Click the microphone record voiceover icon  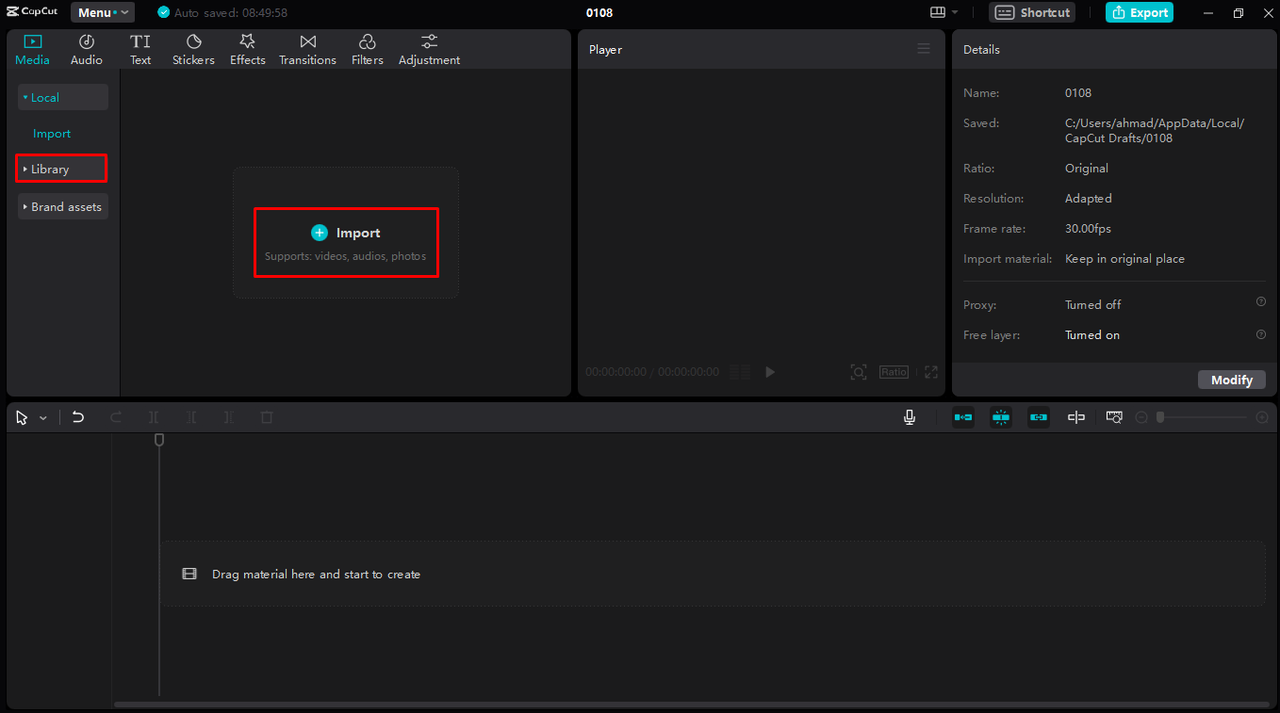point(910,418)
